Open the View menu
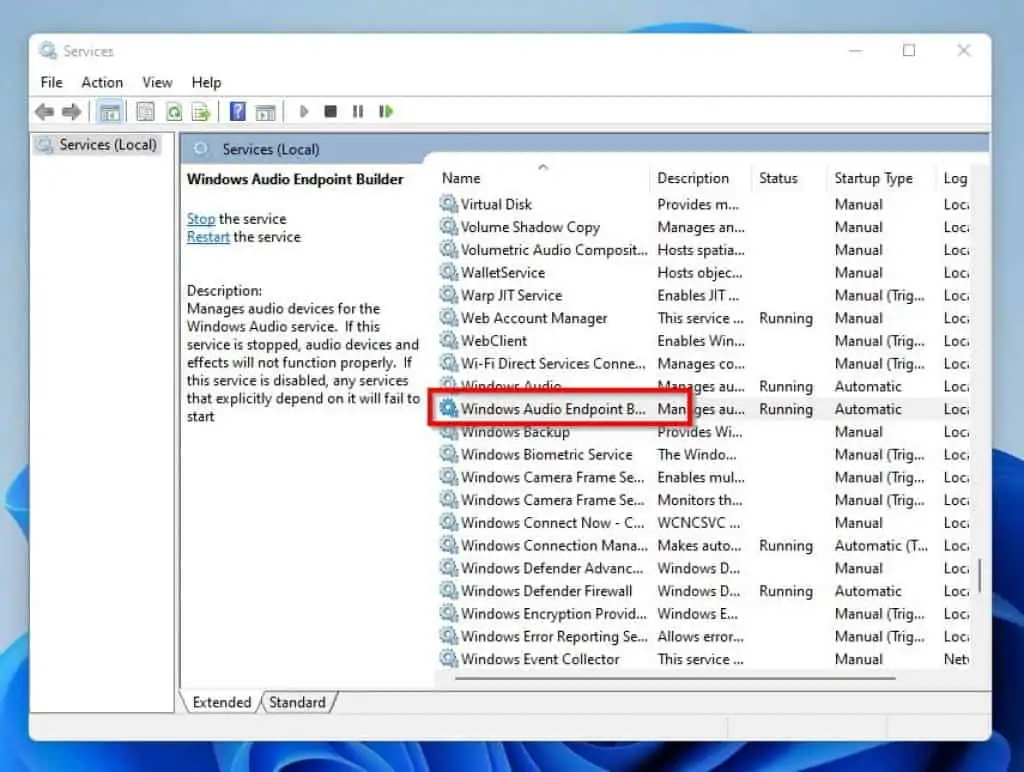 pos(157,82)
